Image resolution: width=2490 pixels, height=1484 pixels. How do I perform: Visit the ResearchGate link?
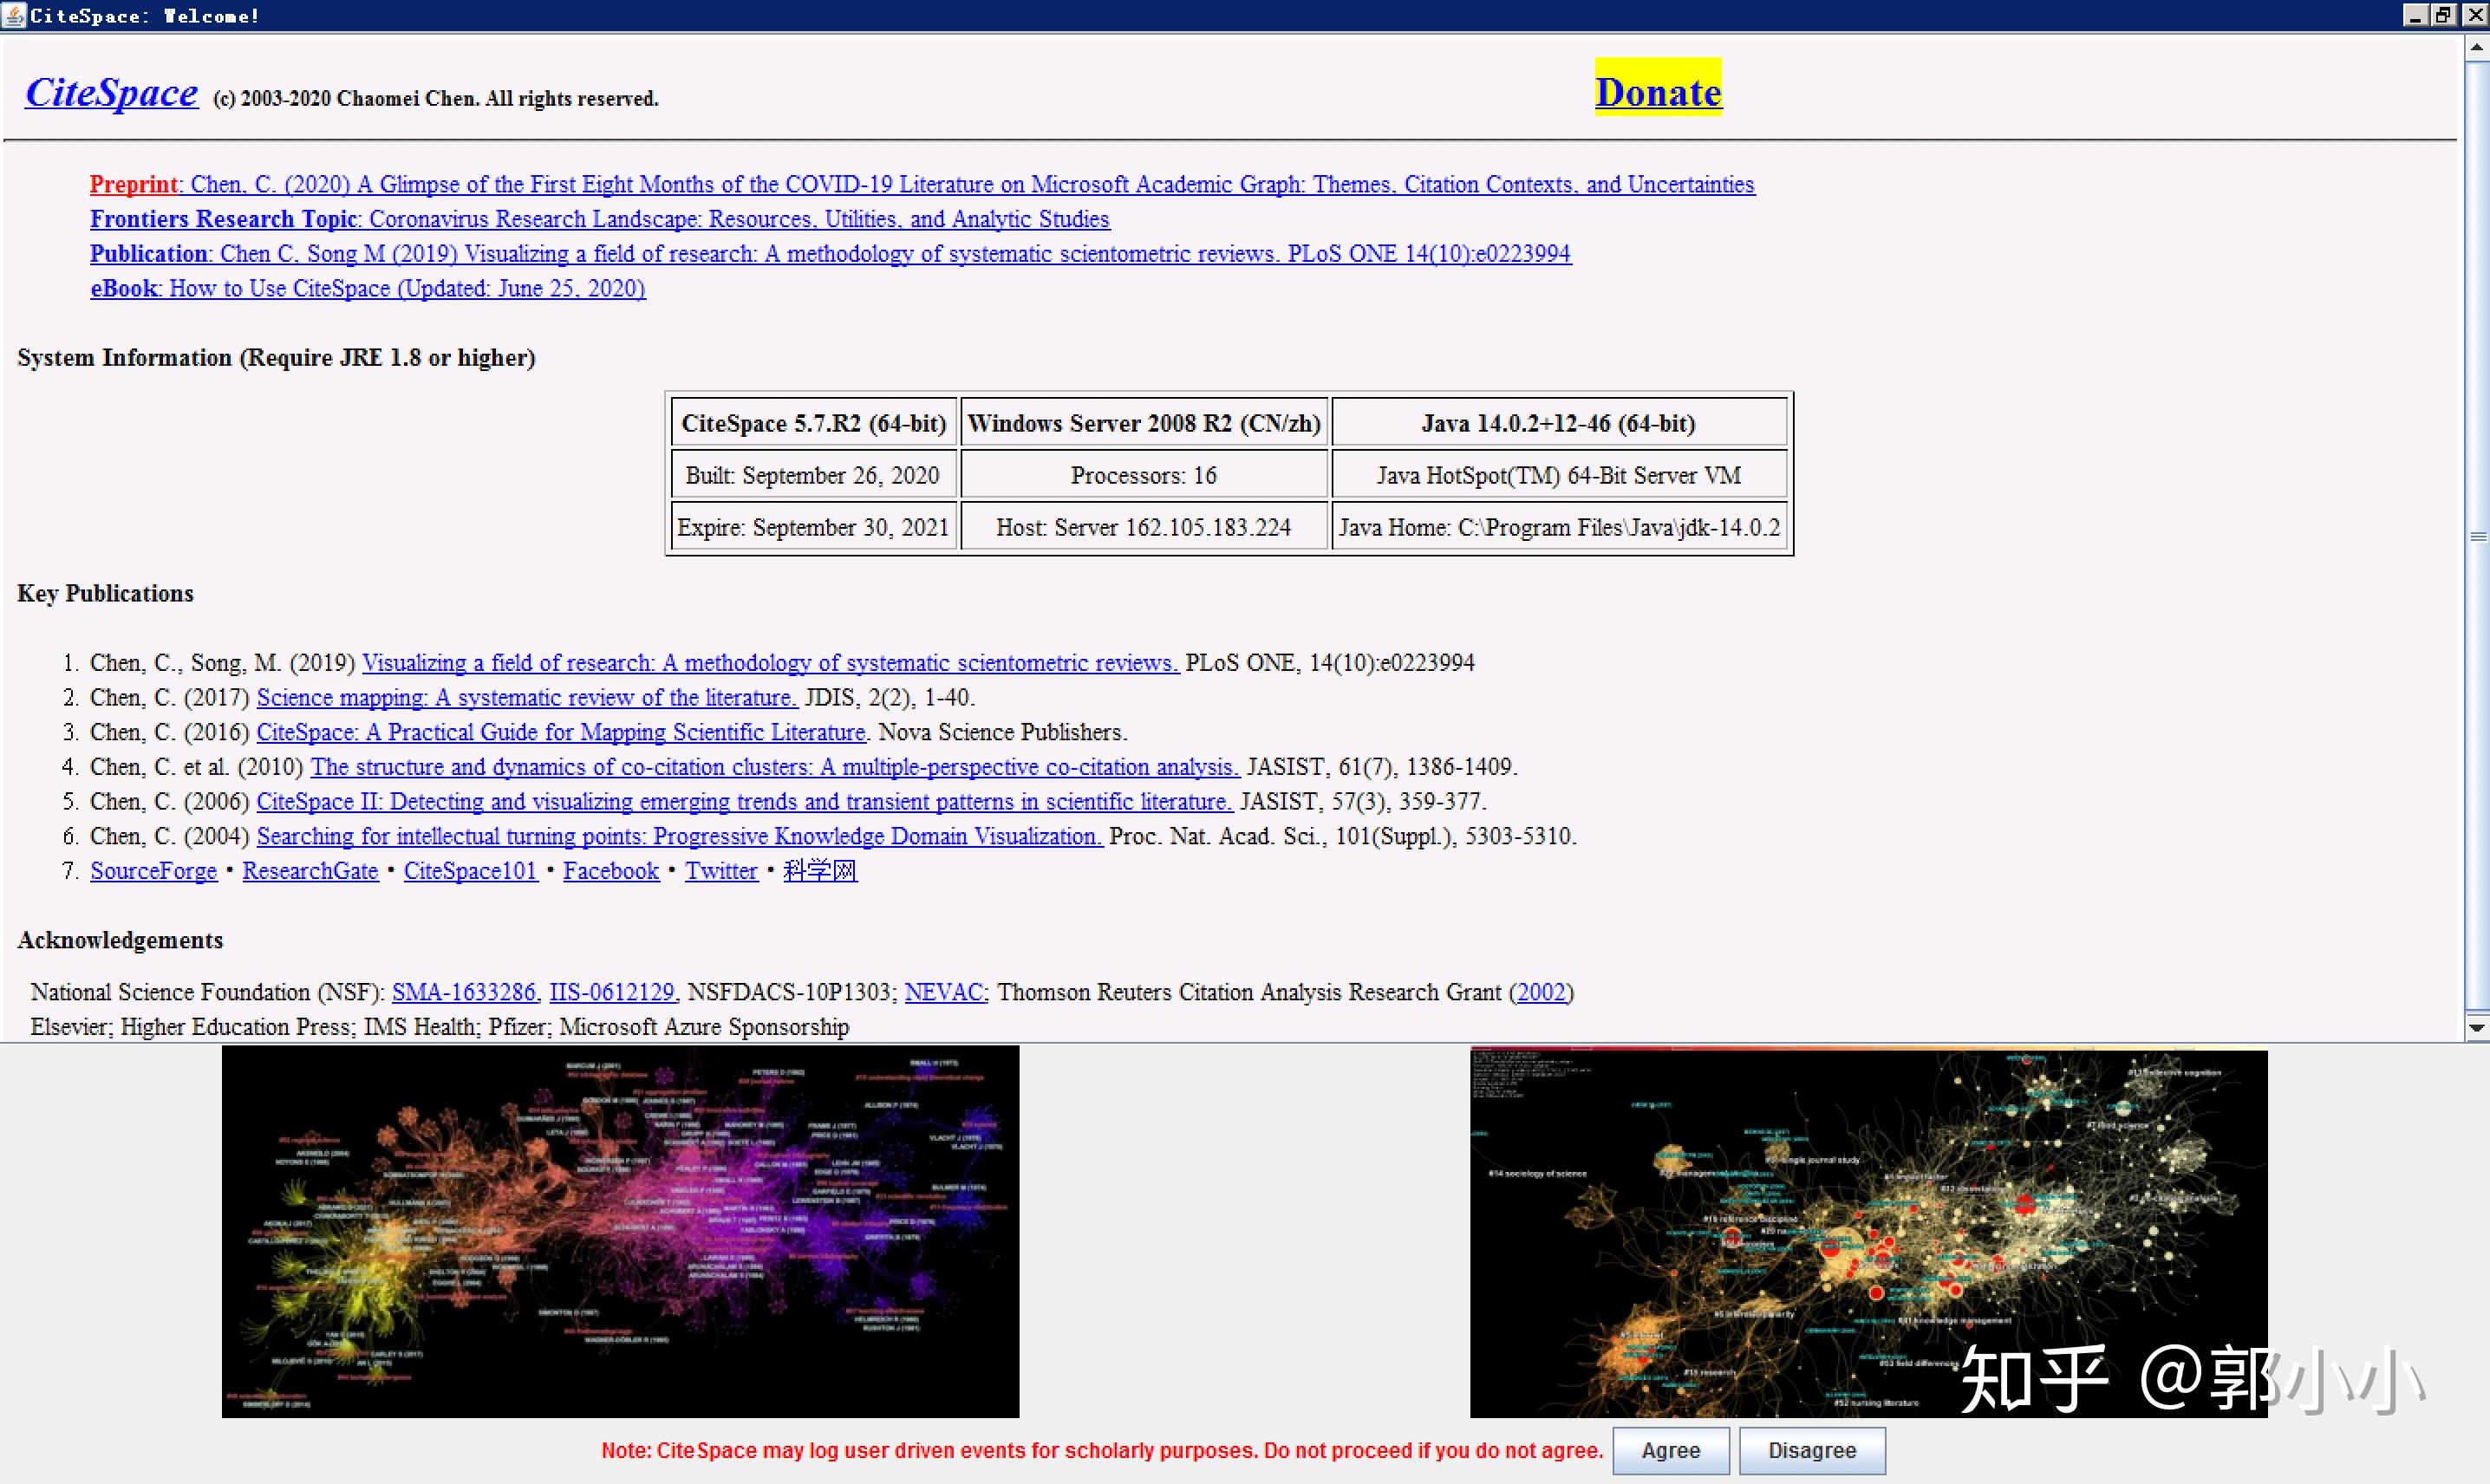(310, 871)
